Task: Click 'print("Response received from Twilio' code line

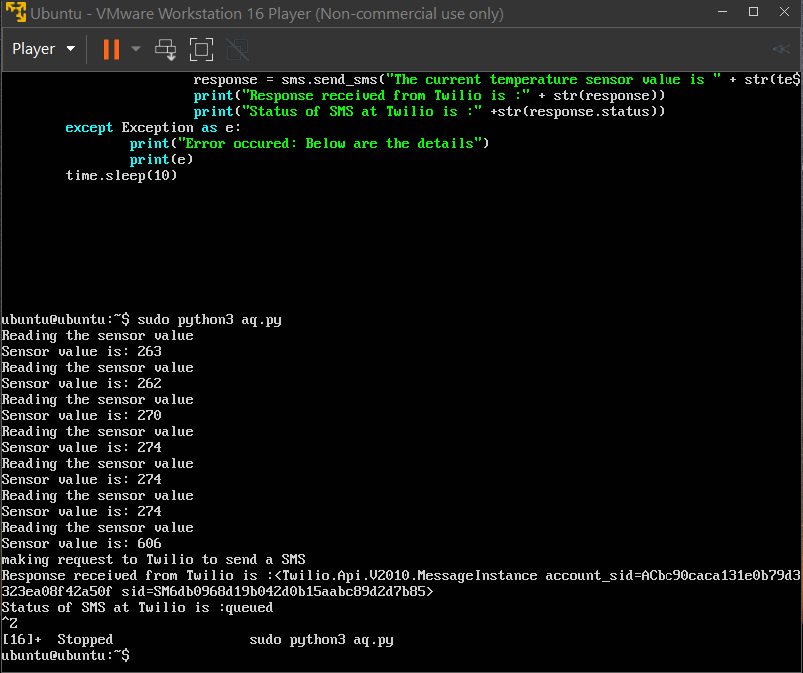Action: click(x=429, y=95)
